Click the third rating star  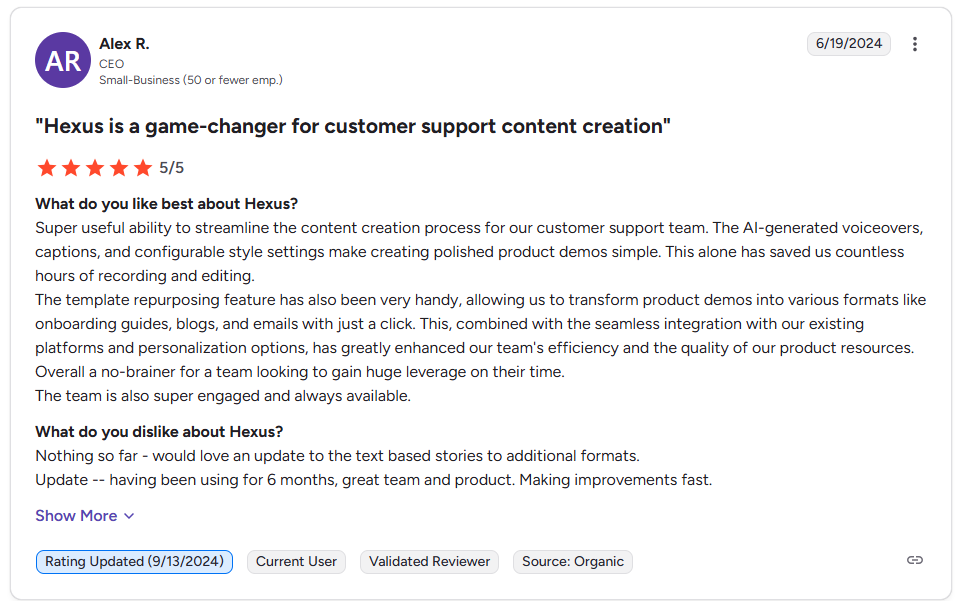(x=95, y=168)
